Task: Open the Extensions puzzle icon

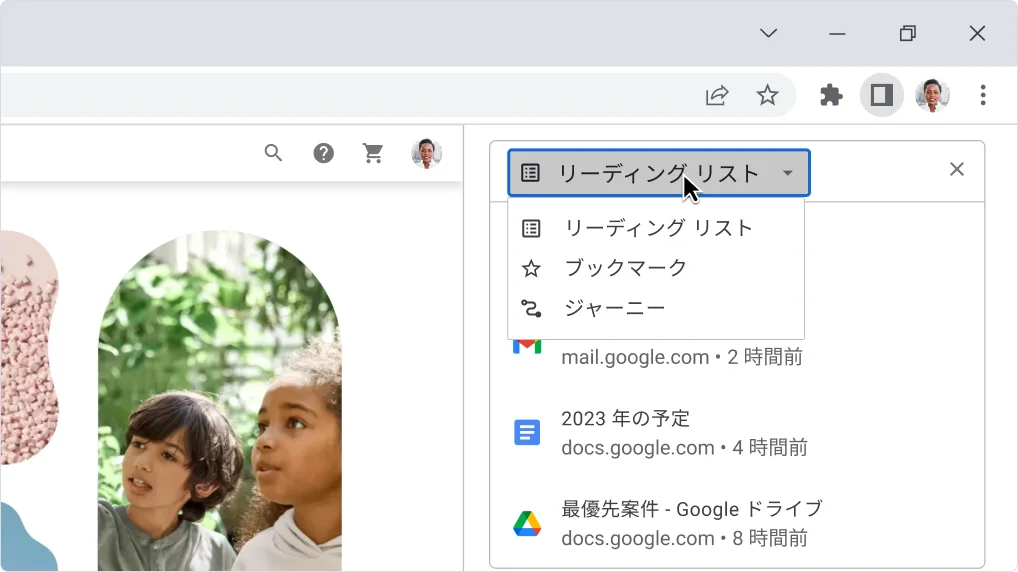Action: pyautogui.click(x=831, y=95)
